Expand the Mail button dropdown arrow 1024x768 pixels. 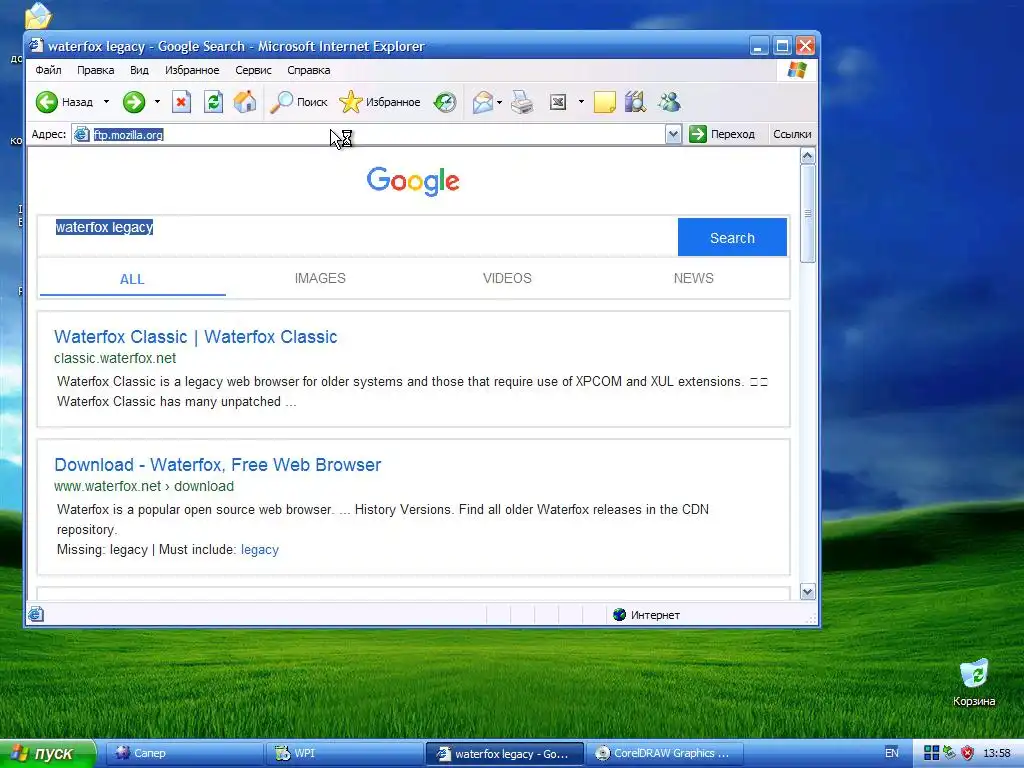(x=499, y=102)
